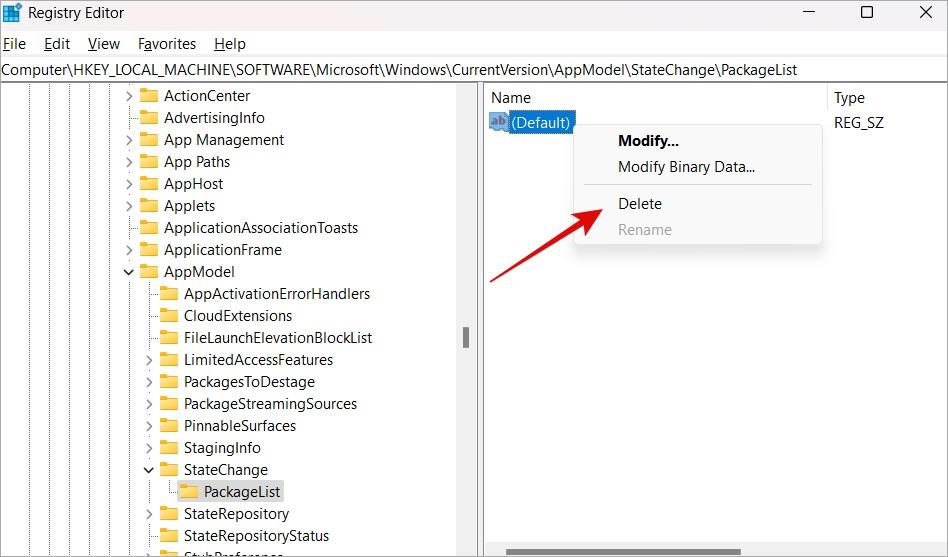This screenshot has width=948, height=557.
Task: Select the StateRepositoryStatus key label
Action: [x=256, y=536]
